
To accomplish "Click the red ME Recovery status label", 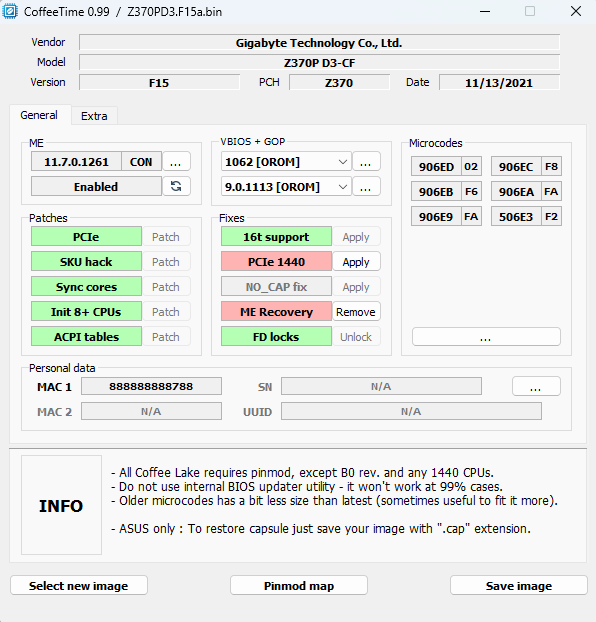I will (x=276, y=312).
